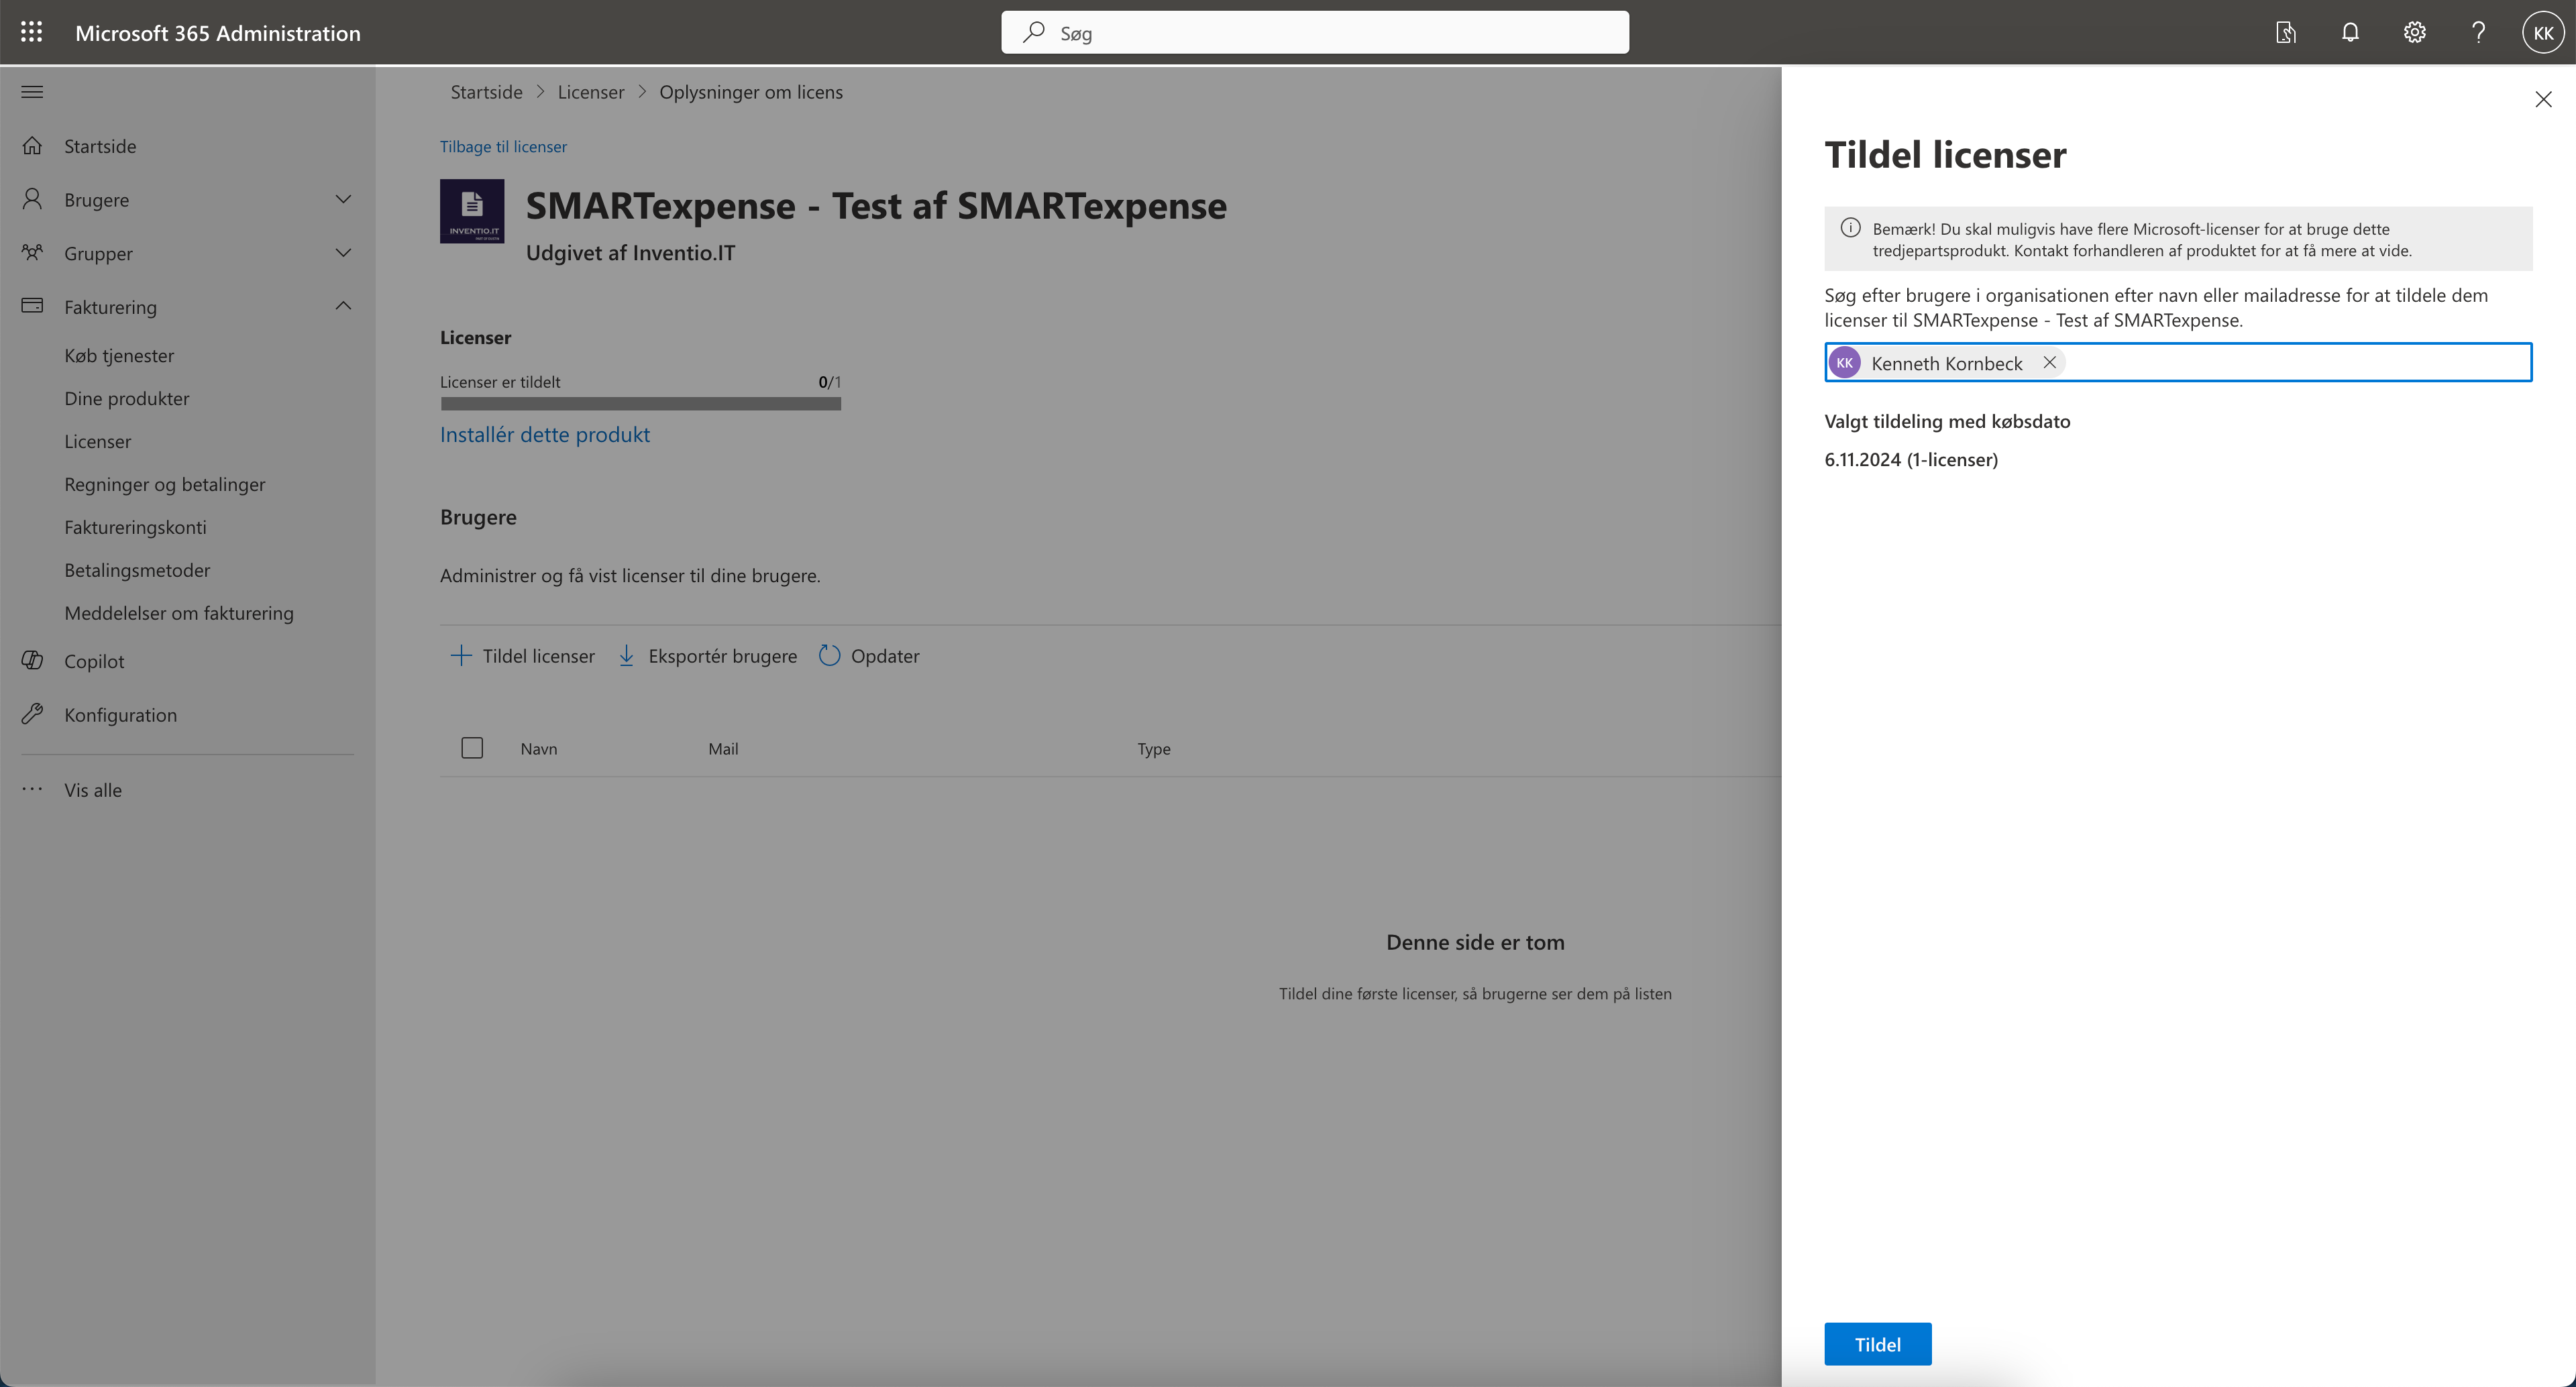Close the Tildel licenser panel
2576x1387 pixels.
pyautogui.click(x=2543, y=99)
